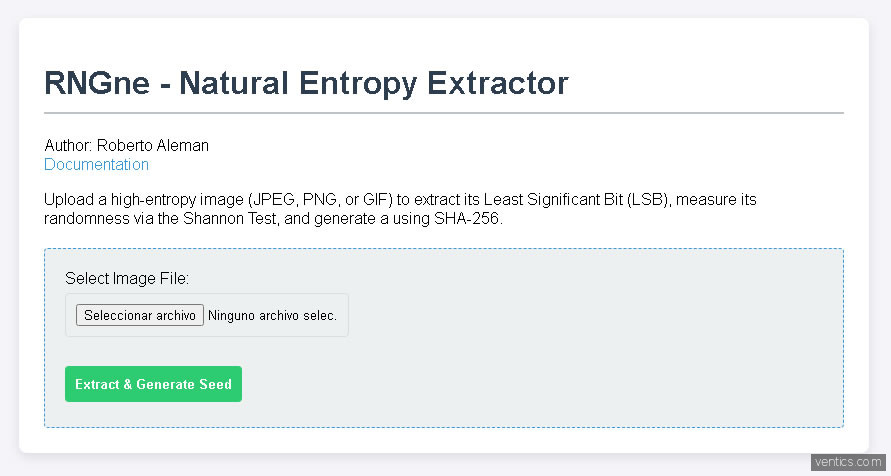Screen dimensions: 891x476
Task: Click the horizontal divider under the title
Action: 444,113
